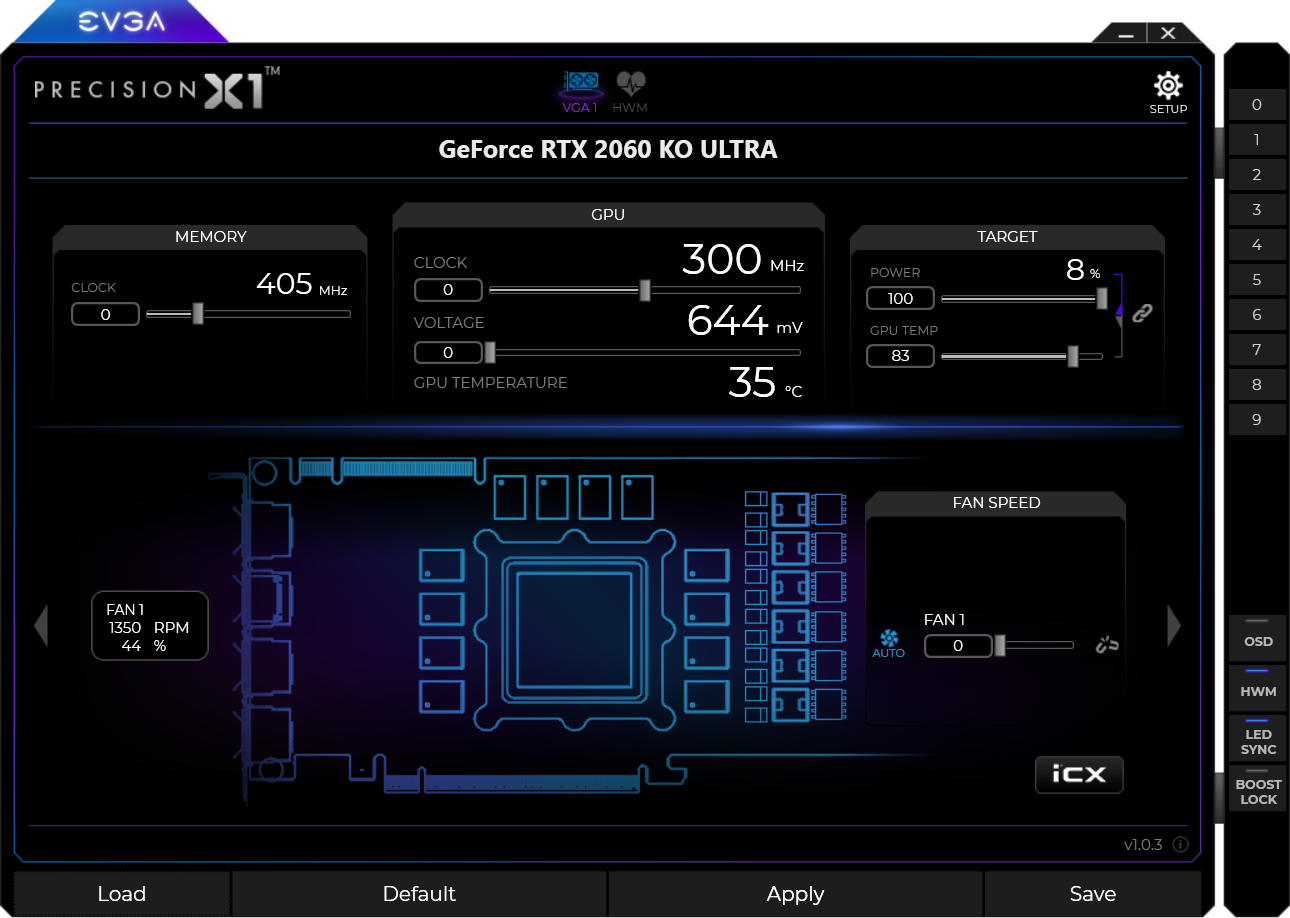
Task: Click the memory clock offset field
Action: pos(105,315)
